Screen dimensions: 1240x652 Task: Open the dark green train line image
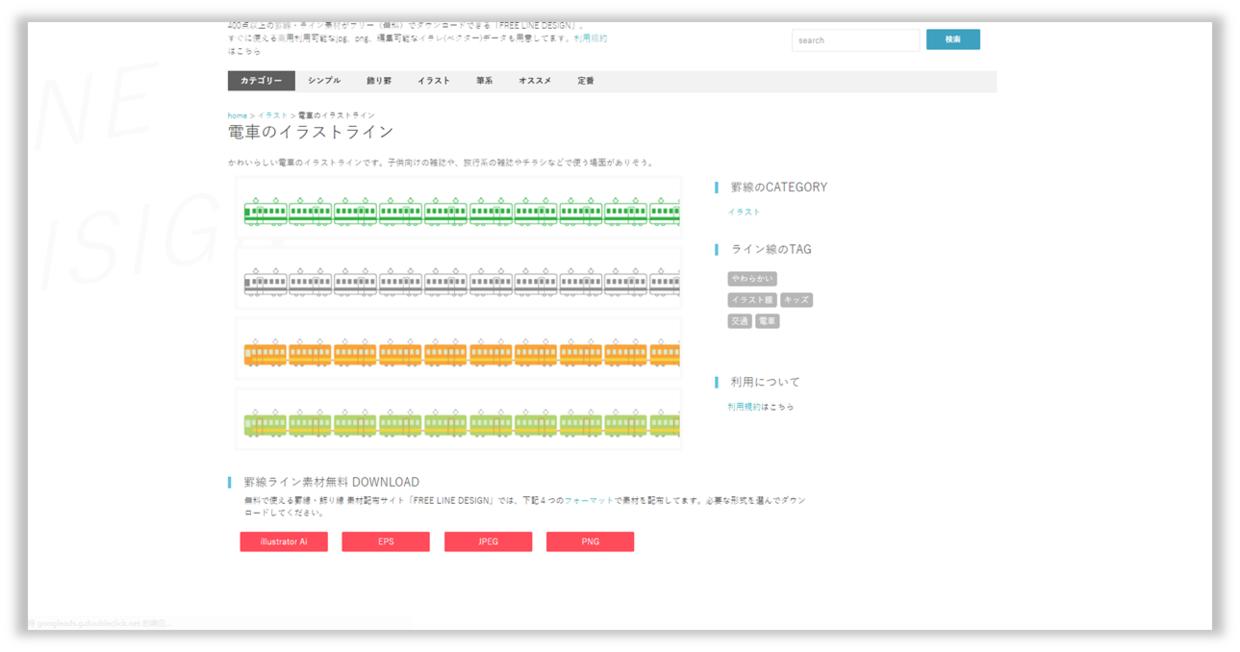[x=460, y=210]
